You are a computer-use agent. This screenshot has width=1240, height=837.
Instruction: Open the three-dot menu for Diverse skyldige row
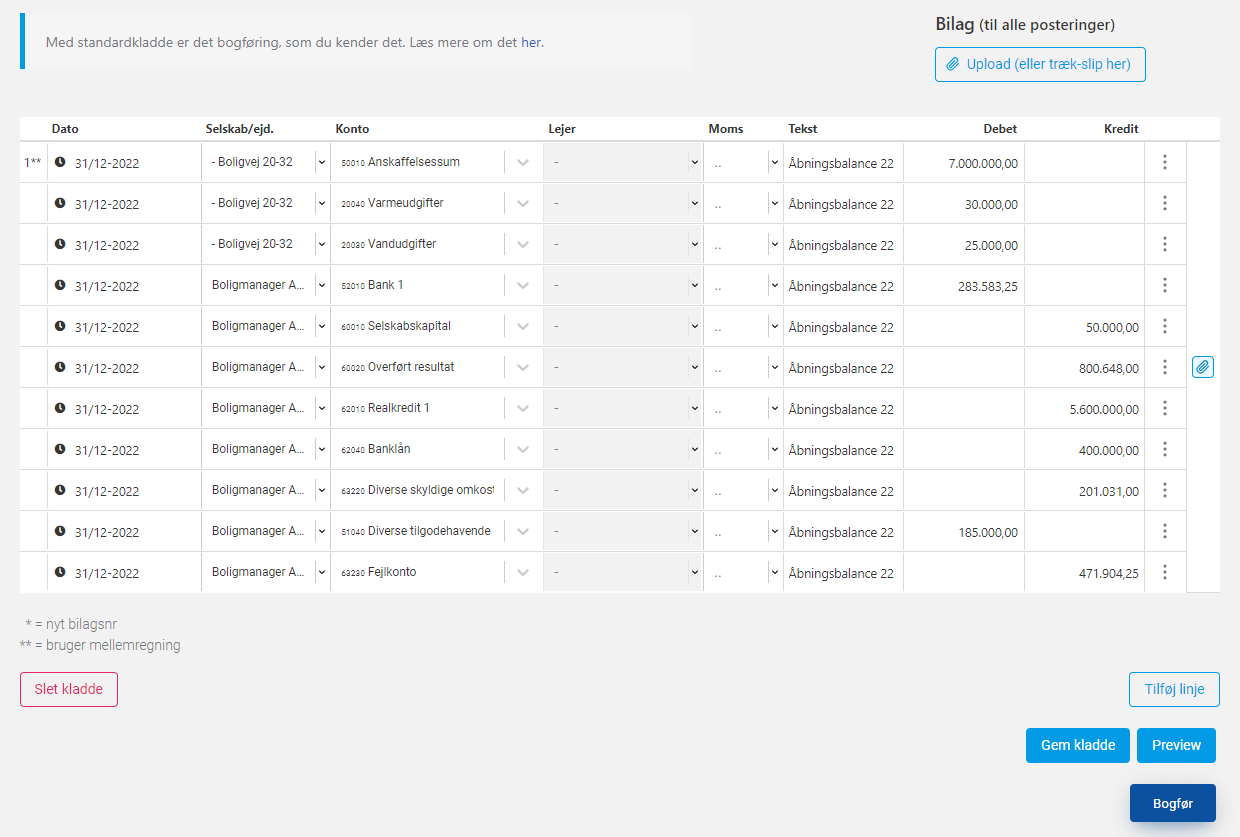(x=1165, y=490)
